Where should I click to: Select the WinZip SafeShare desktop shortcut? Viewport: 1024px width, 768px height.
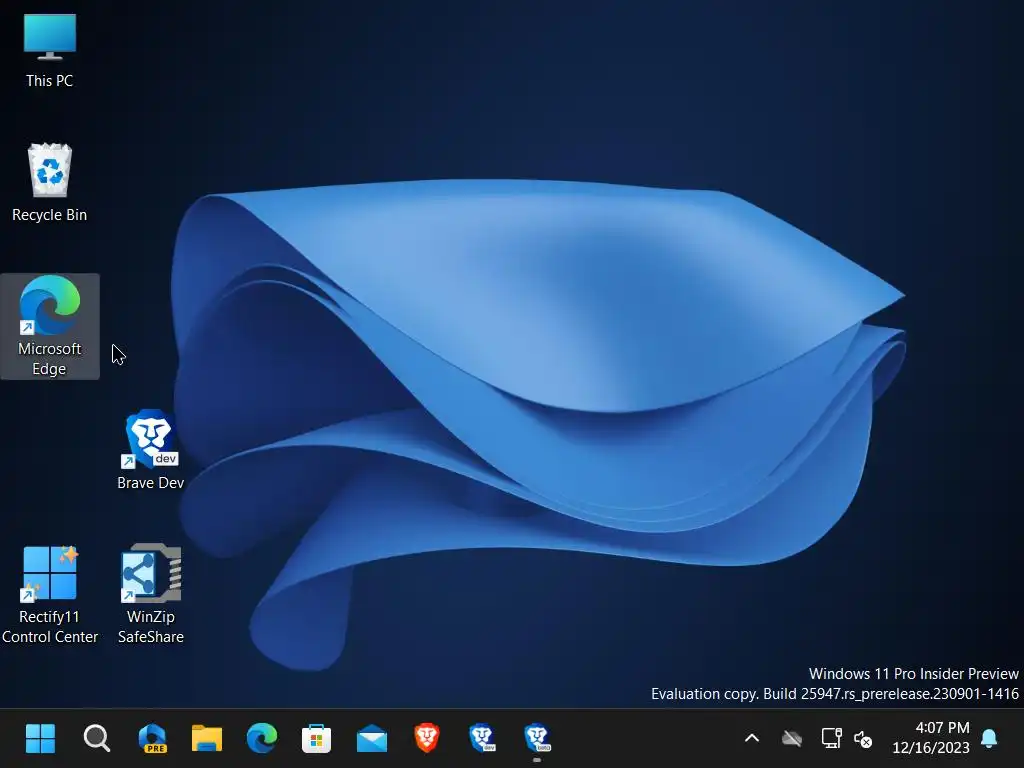click(x=151, y=594)
